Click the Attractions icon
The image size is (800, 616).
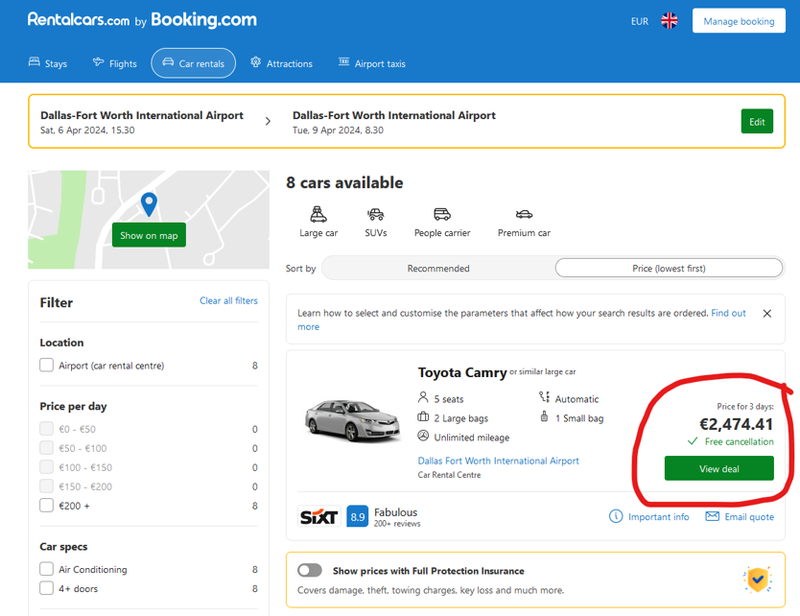click(256, 62)
